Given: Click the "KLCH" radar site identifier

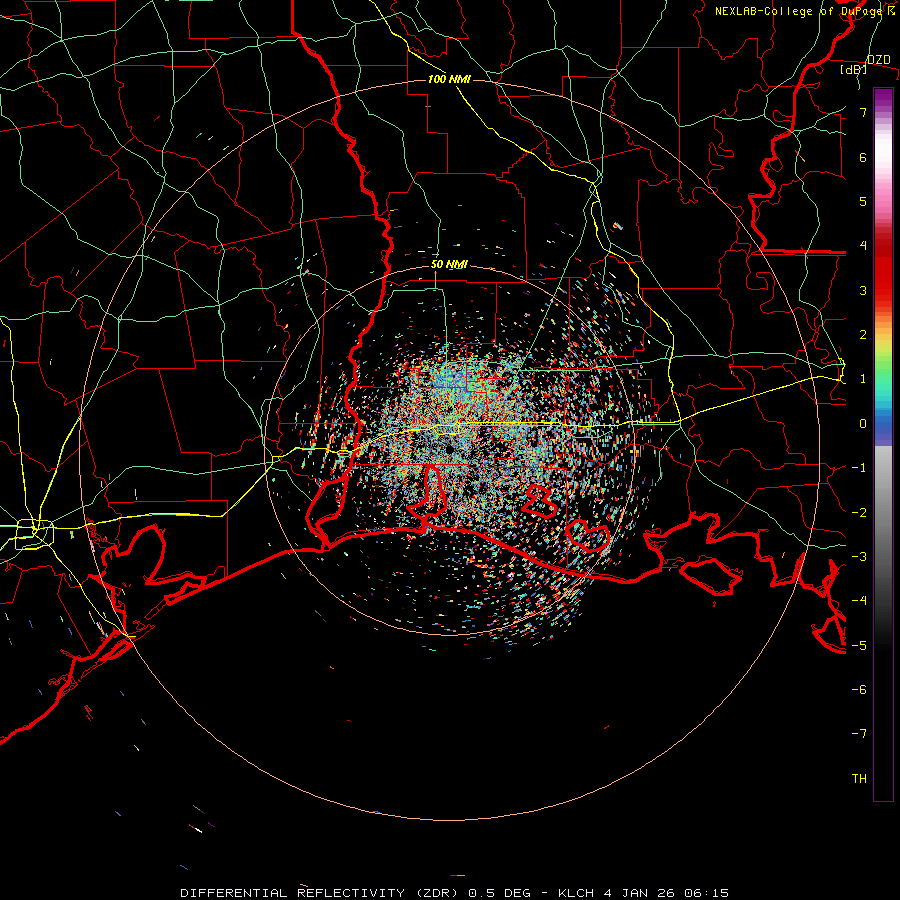Looking at the screenshot, I should pyautogui.click(x=576, y=893).
